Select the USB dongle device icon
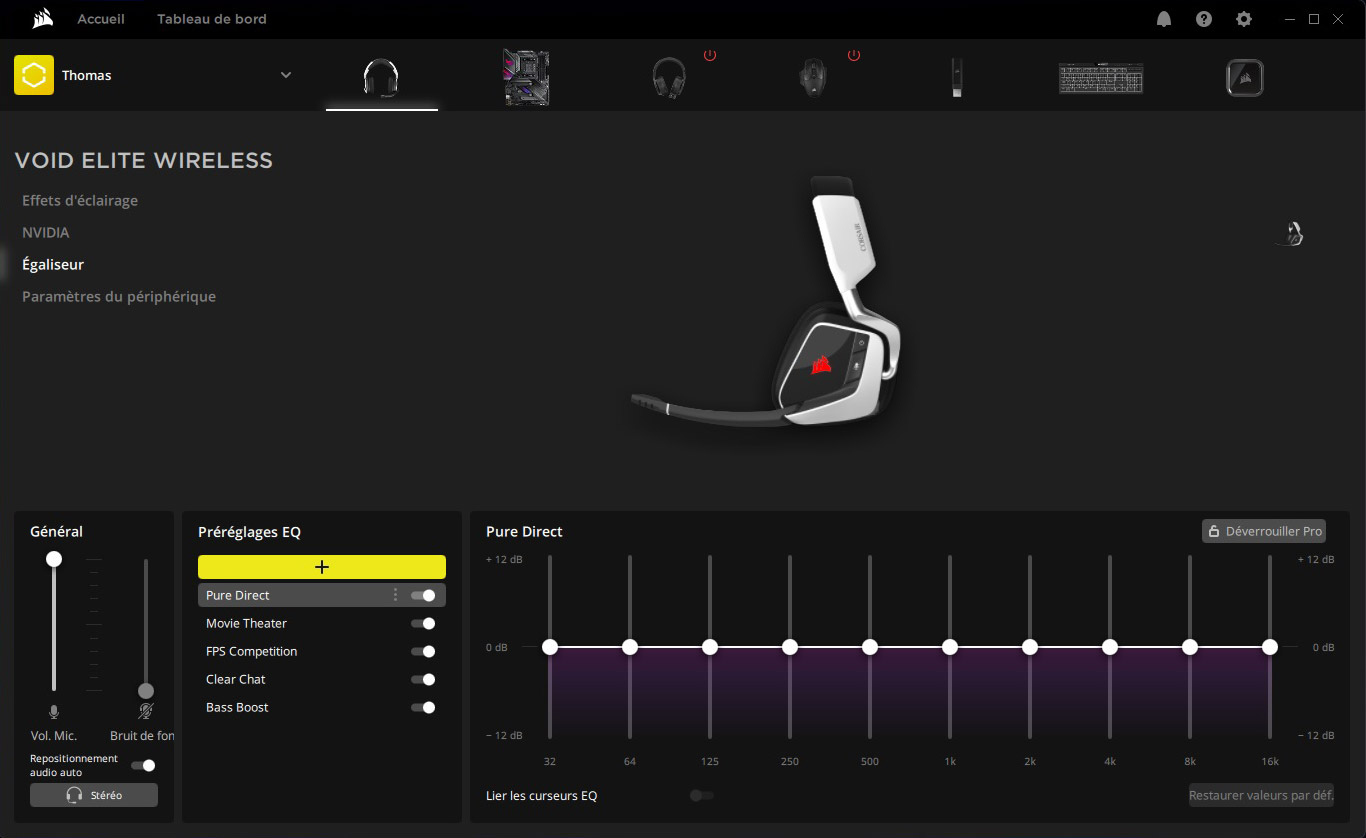Screen dimensions: 1366x838 point(957,78)
